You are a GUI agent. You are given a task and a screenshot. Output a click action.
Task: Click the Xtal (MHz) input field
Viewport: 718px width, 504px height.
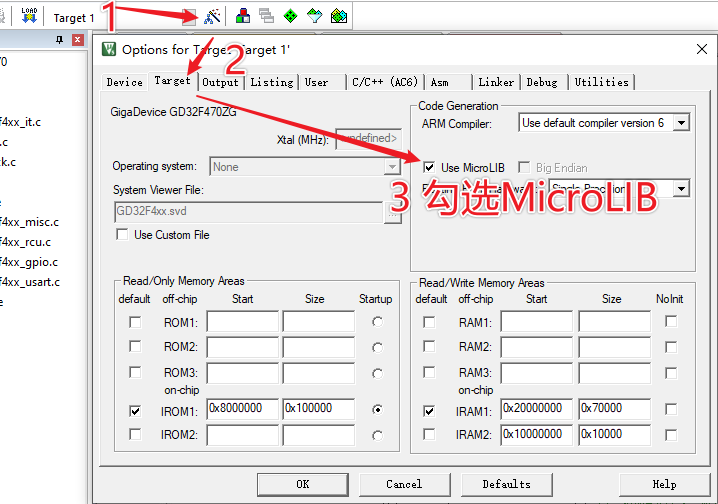coord(369,139)
